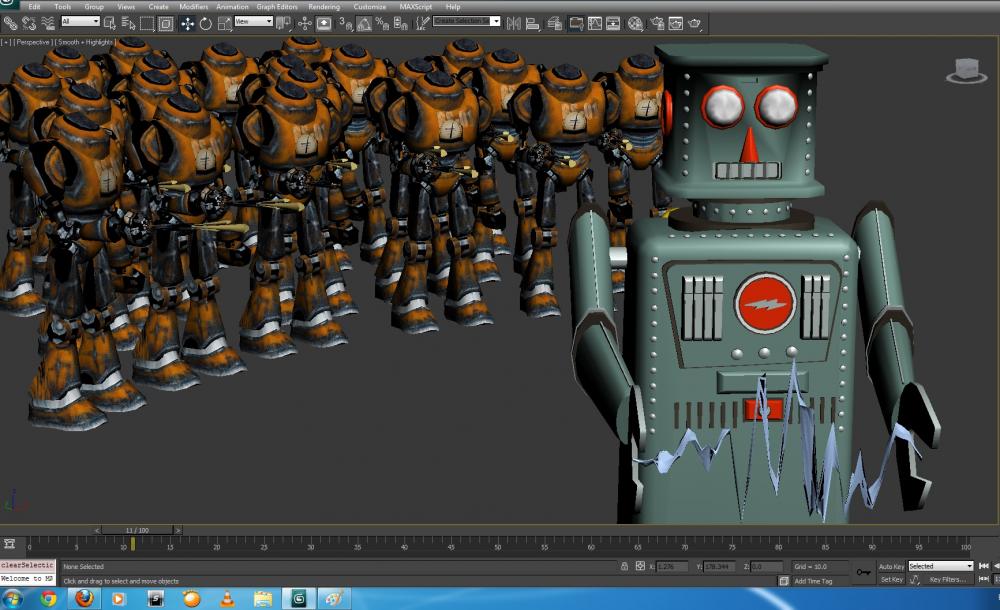Click the Select by Name icon
The image size is (1000, 610).
(x=128, y=23)
